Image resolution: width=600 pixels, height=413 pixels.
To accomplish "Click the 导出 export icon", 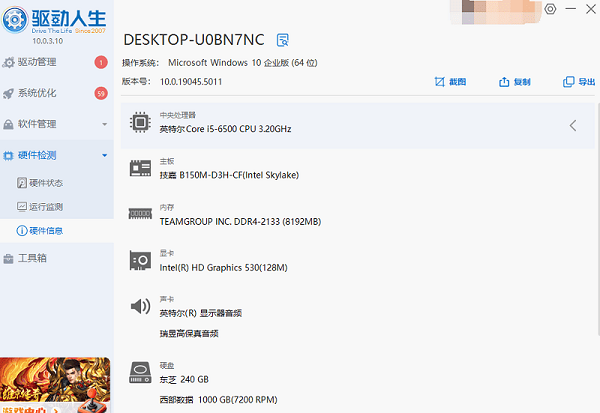I will (568, 82).
